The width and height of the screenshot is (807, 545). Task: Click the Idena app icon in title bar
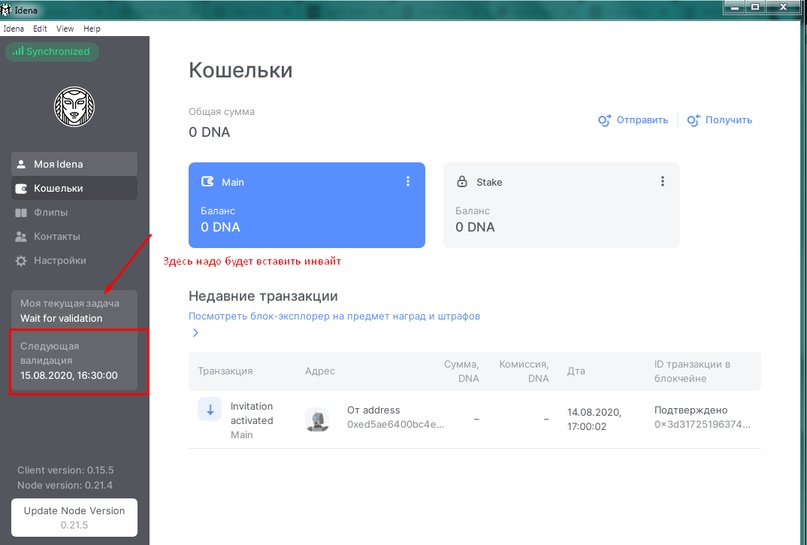[6, 10]
